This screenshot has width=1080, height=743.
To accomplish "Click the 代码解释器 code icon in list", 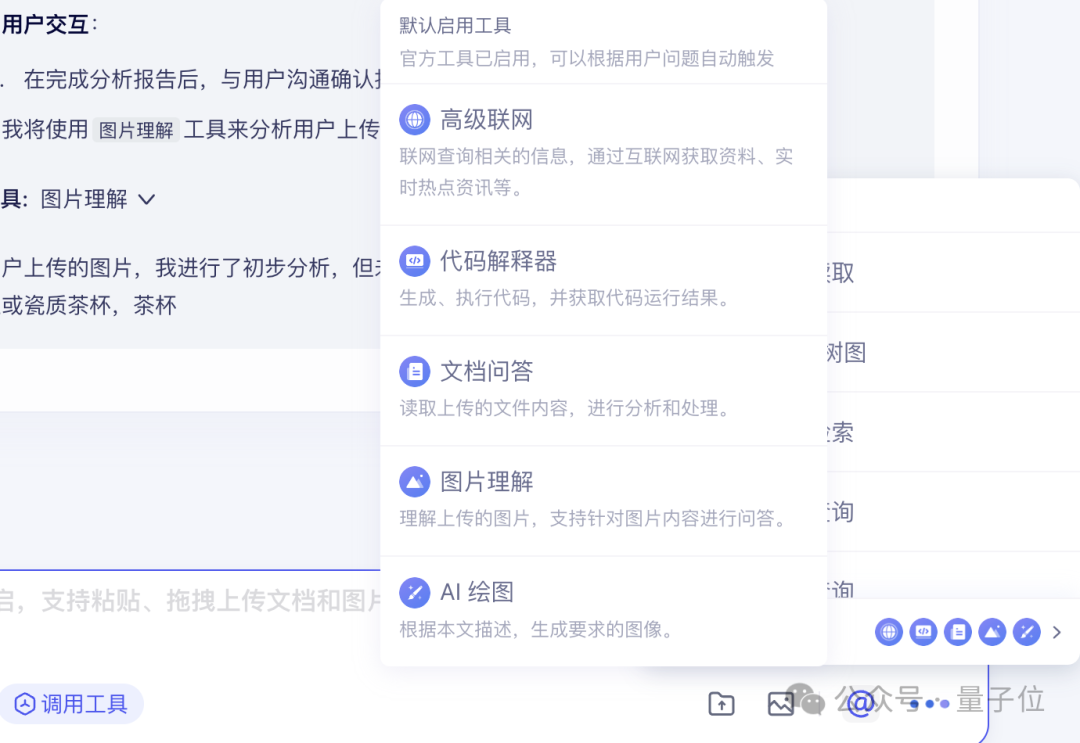I will click(415, 261).
